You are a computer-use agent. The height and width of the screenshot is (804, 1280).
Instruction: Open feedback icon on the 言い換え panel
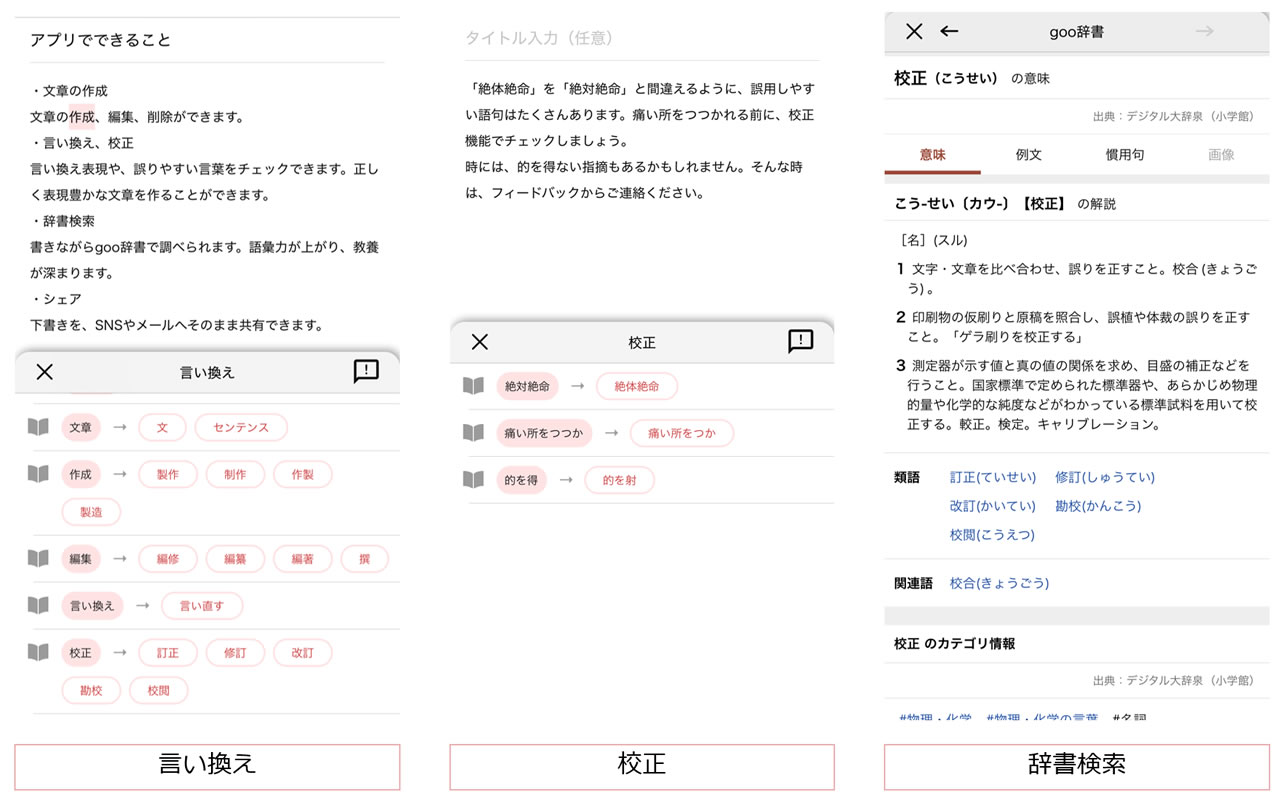click(x=364, y=370)
